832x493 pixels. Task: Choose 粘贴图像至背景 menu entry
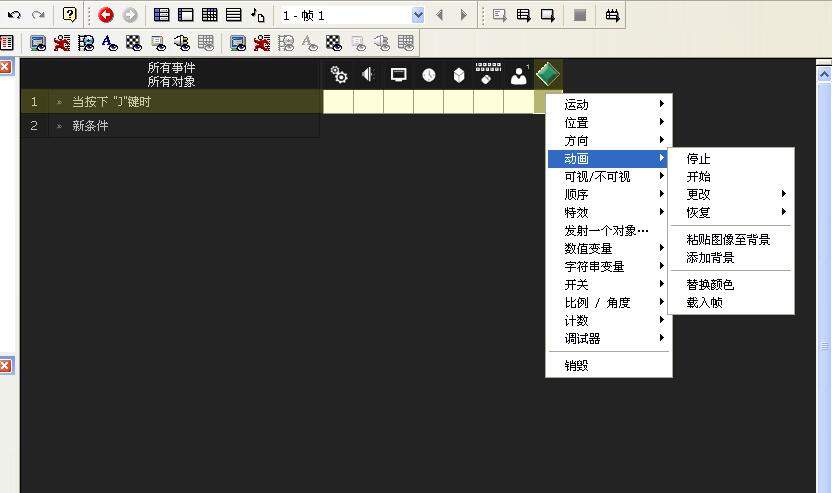(x=731, y=239)
